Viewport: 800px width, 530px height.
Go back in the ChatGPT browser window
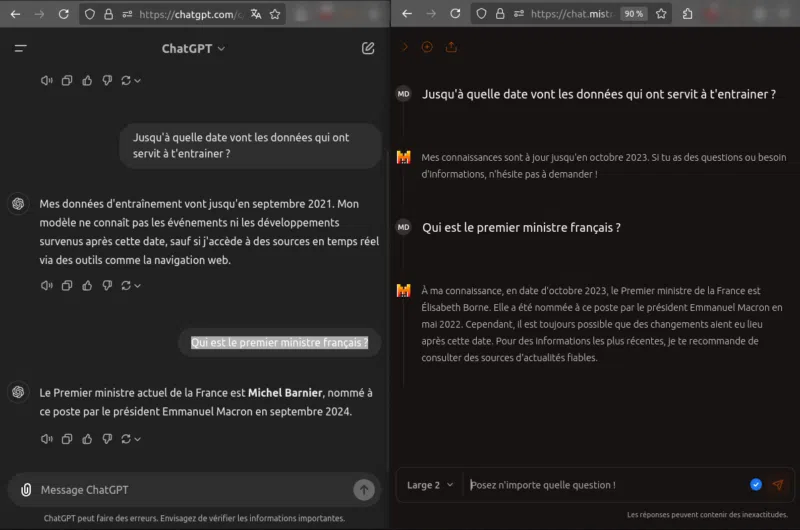click(x=15, y=14)
